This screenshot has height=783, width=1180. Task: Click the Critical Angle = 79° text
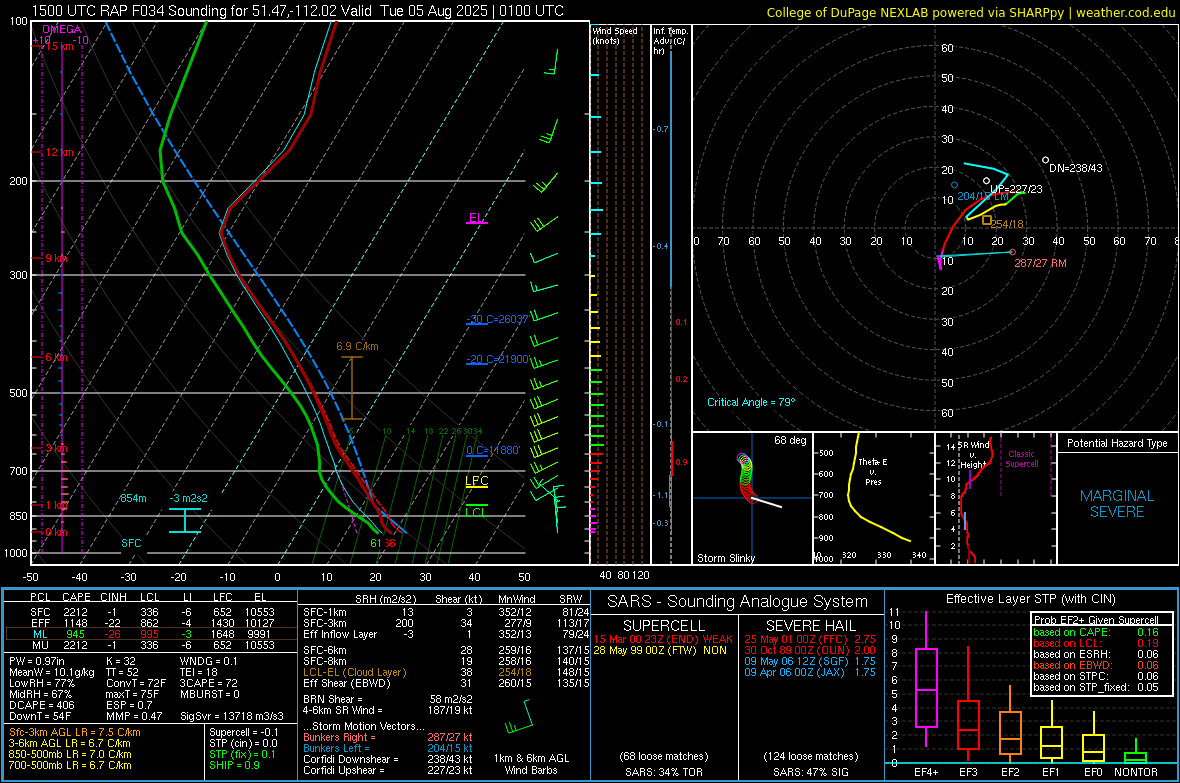coord(750,402)
